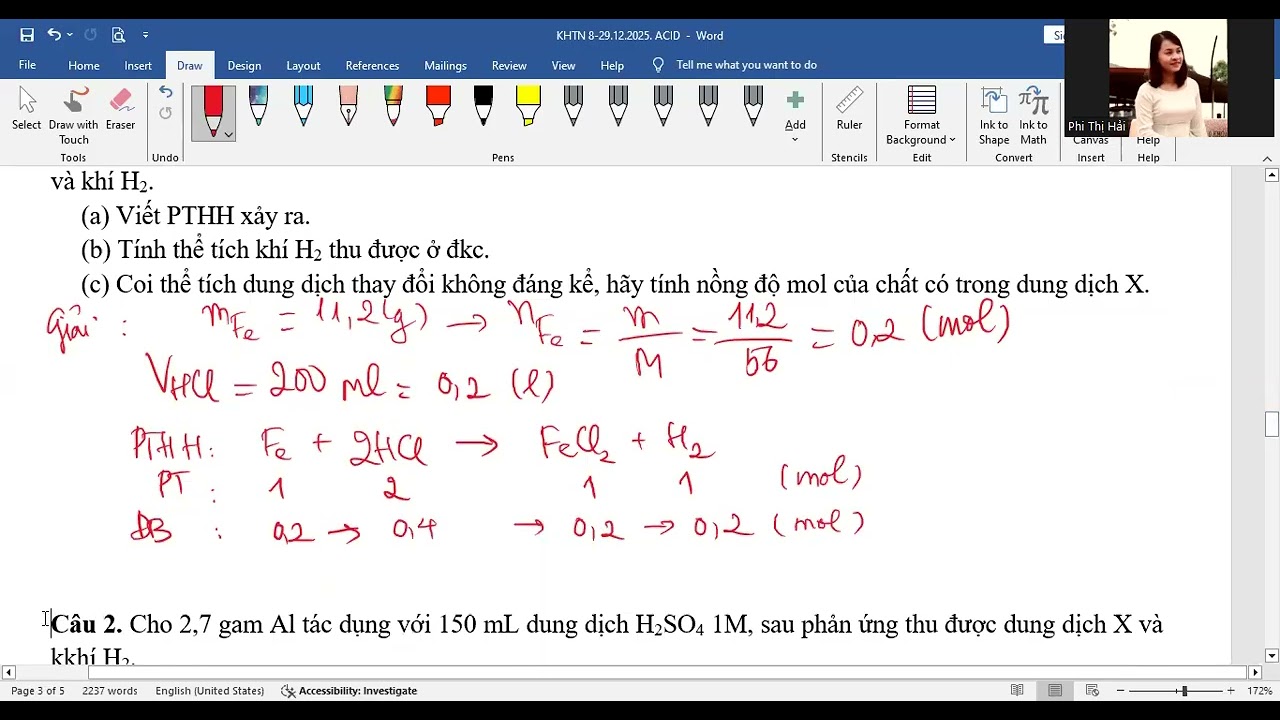The height and width of the screenshot is (720, 1280).
Task: Select the pink fountain-tip pen
Action: click(x=348, y=106)
